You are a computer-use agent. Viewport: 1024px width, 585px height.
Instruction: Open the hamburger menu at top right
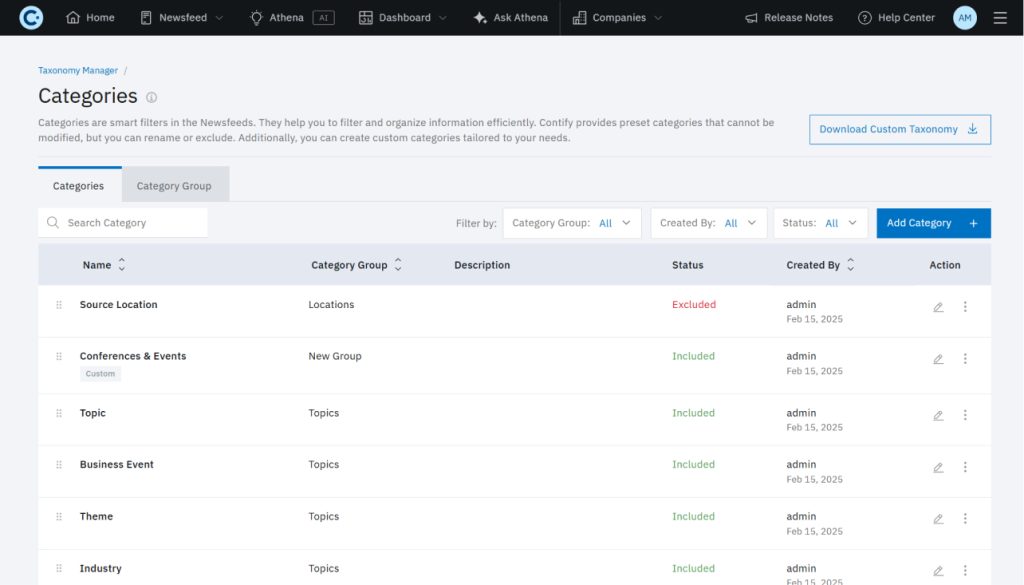tap(999, 17)
